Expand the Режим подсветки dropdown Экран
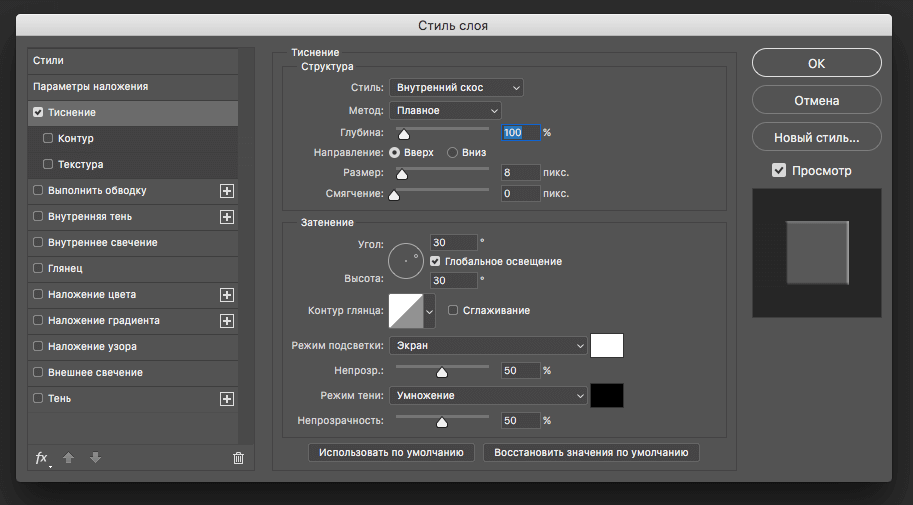Viewport: 913px width, 505px height. pyautogui.click(x=488, y=346)
